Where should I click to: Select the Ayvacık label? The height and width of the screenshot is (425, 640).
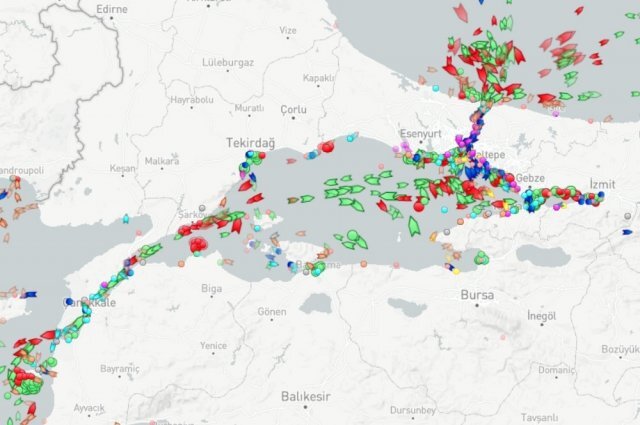pos(89,408)
